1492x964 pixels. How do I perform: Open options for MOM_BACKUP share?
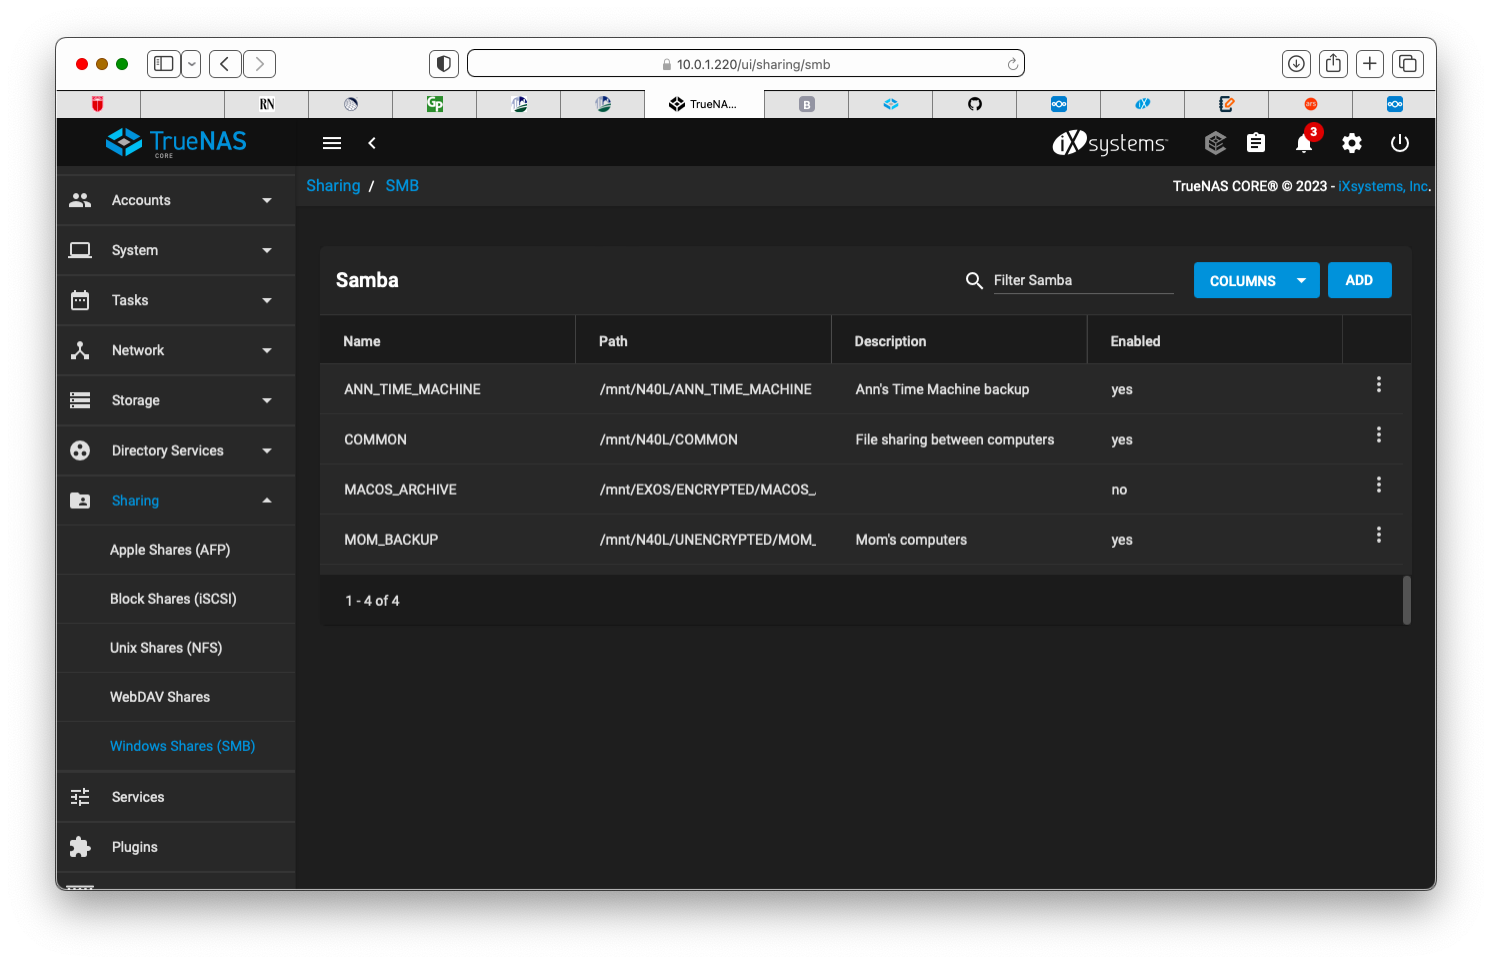tap(1379, 535)
